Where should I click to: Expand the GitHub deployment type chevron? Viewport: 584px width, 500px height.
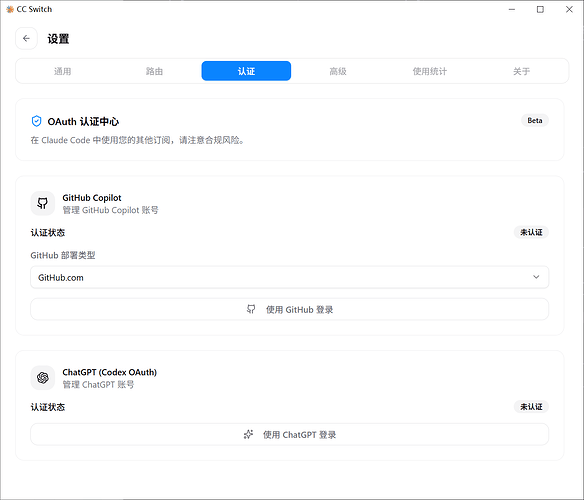[x=536, y=277]
